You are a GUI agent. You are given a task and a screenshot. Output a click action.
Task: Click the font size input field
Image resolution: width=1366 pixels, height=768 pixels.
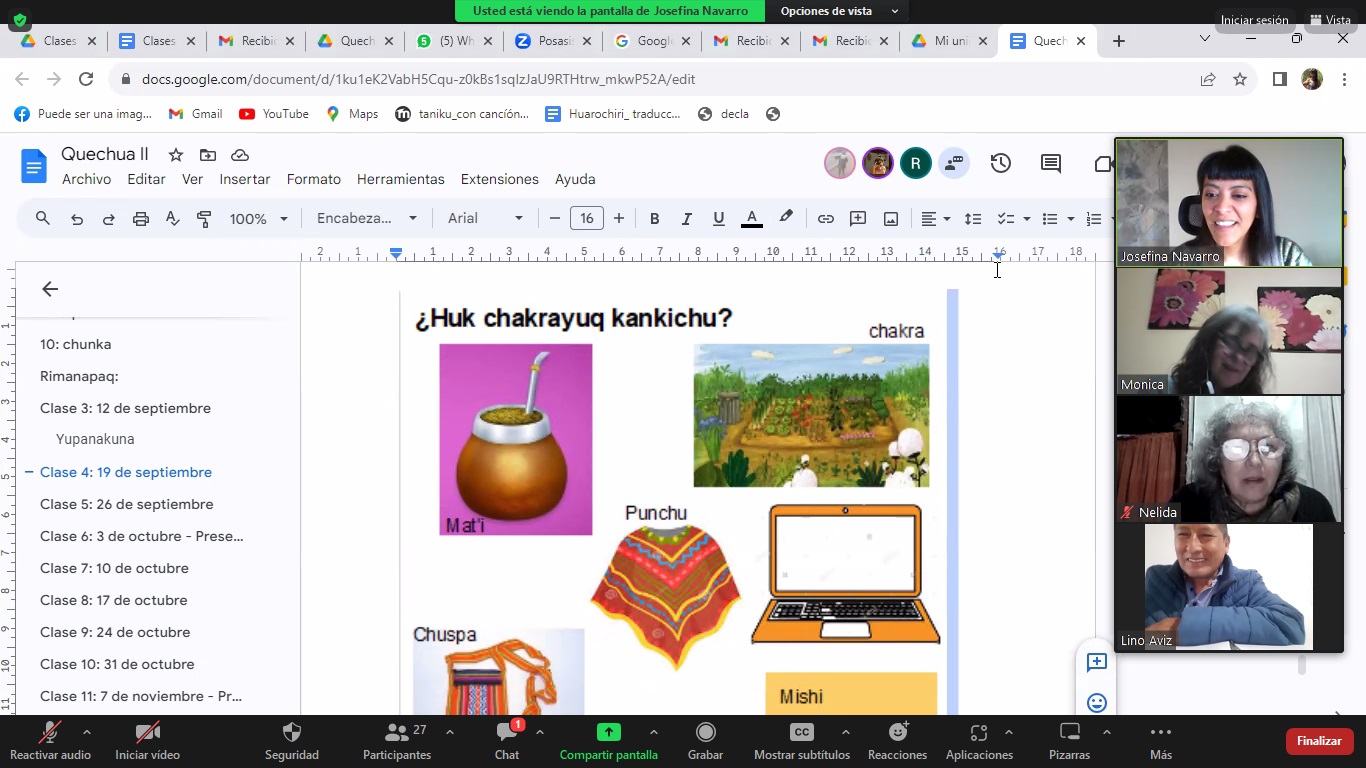coord(586,218)
